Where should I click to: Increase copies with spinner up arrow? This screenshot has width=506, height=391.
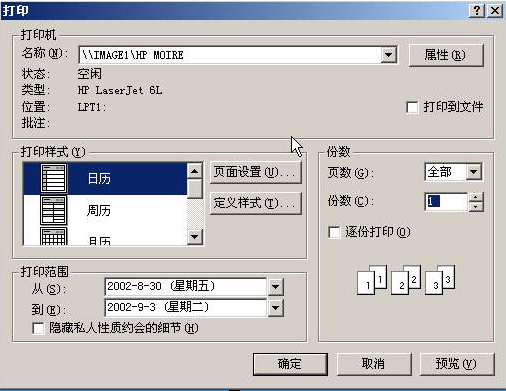click(x=476, y=197)
